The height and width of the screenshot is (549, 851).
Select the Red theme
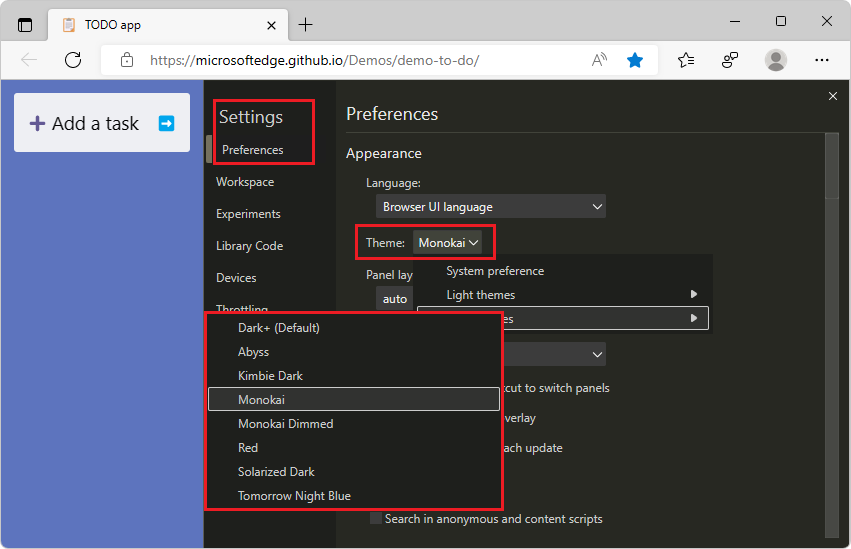(x=354, y=448)
